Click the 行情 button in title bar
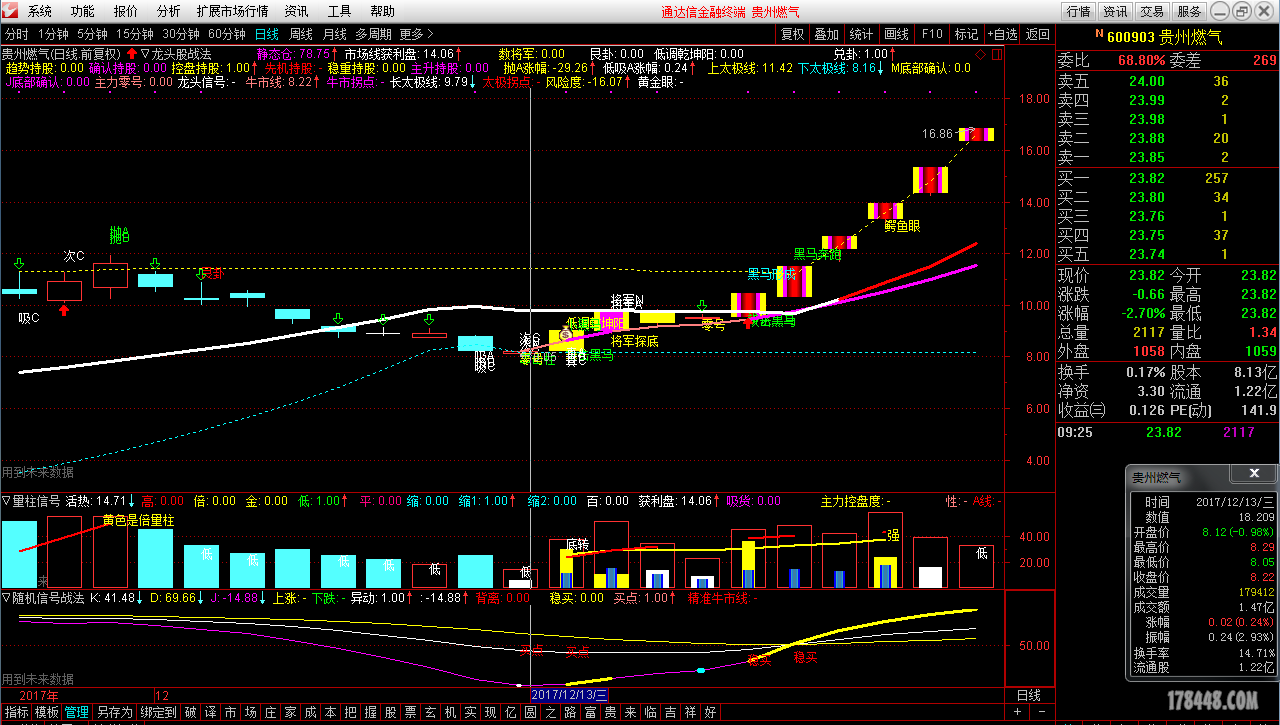This screenshot has width=1280, height=725. pyautogui.click(x=1078, y=11)
